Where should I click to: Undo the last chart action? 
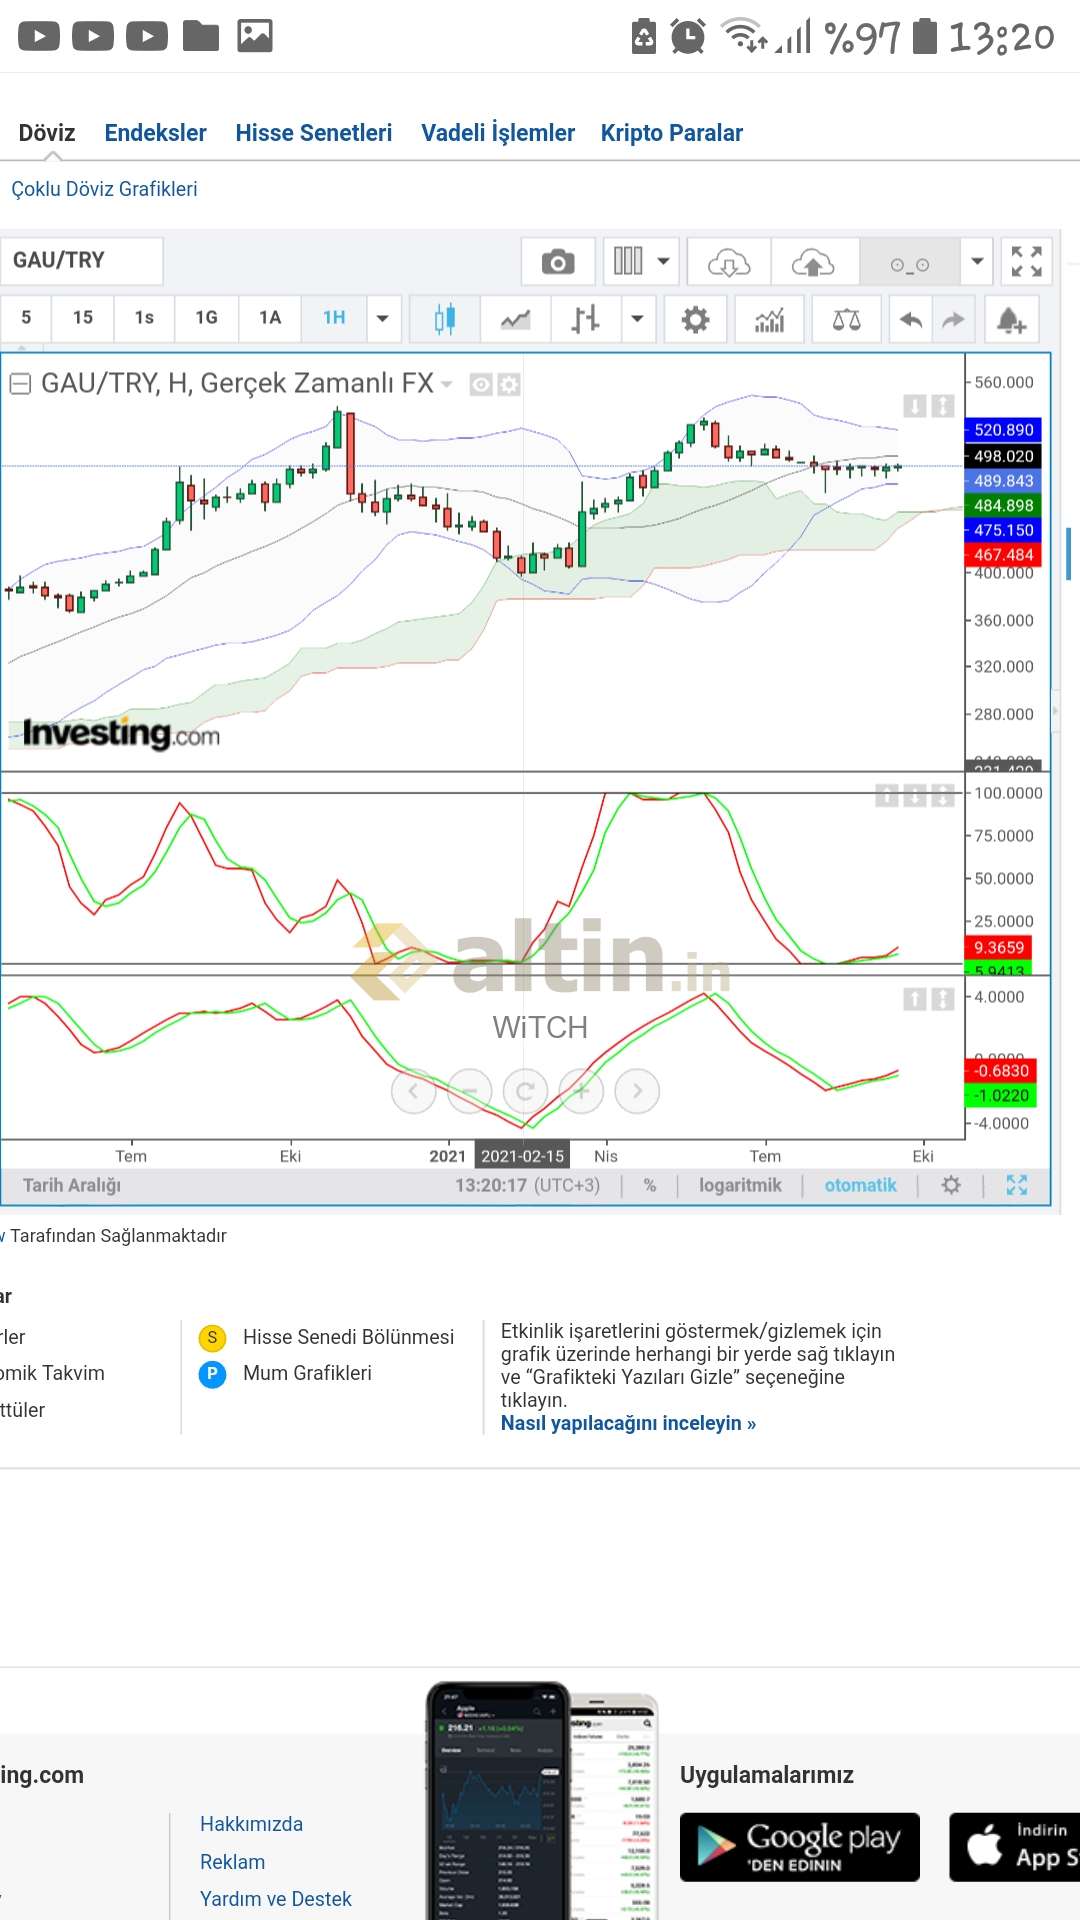[910, 319]
